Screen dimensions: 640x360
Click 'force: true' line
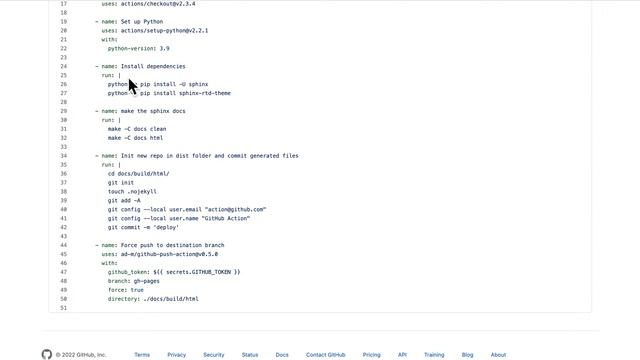[126, 290]
